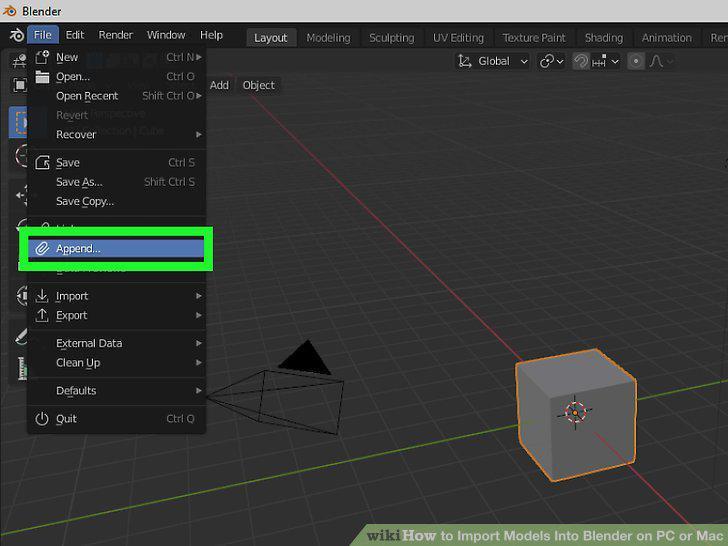
Task: Expand the Open Recent submenu
Action: tap(117, 96)
